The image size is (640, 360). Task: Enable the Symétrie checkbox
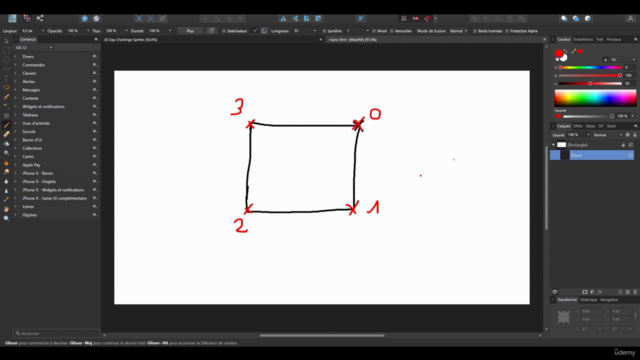coord(324,31)
